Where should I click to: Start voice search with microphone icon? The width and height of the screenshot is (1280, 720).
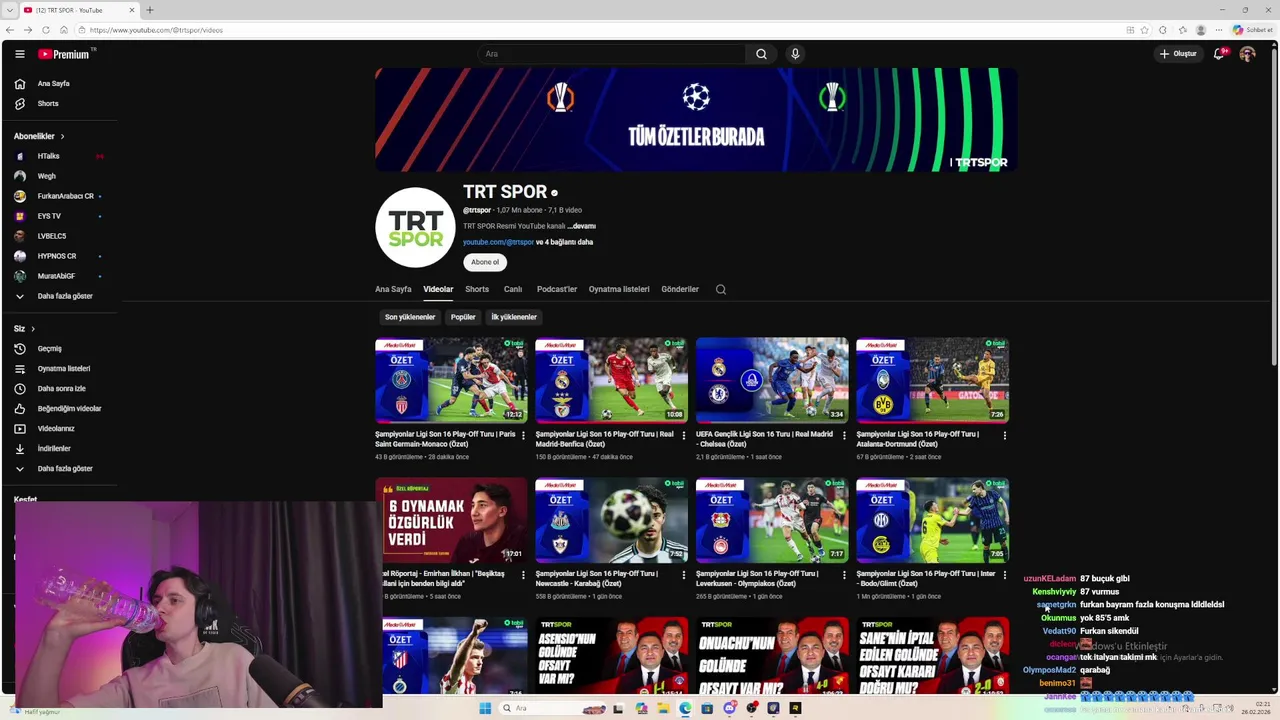click(x=795, y=54)
